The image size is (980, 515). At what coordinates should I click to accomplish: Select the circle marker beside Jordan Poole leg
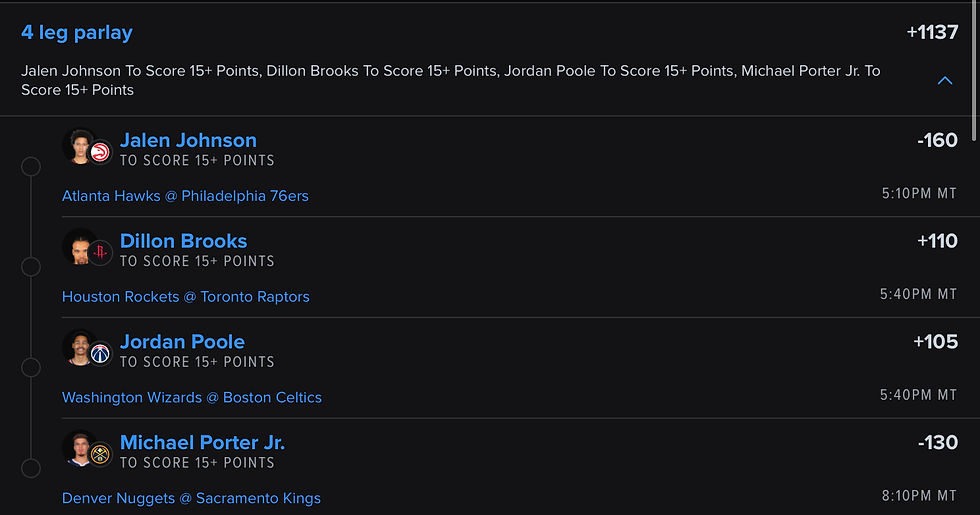(31, 368)
